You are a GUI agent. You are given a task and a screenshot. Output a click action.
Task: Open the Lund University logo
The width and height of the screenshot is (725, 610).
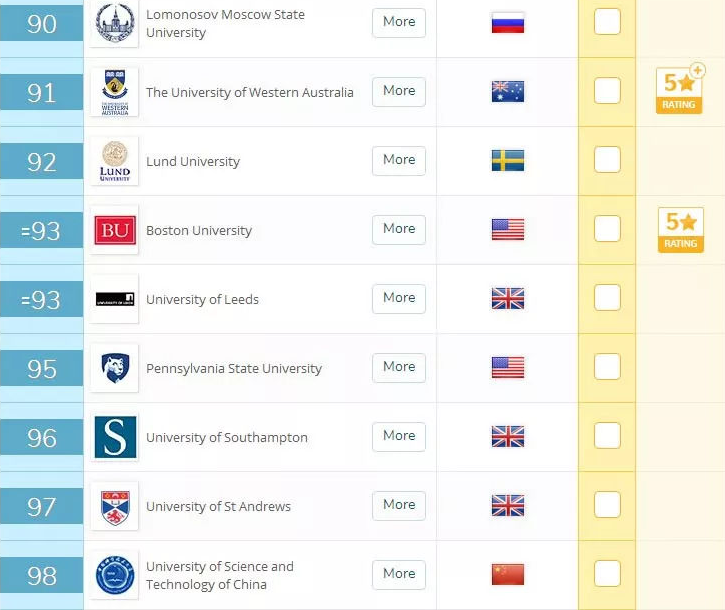click(115, 161)
